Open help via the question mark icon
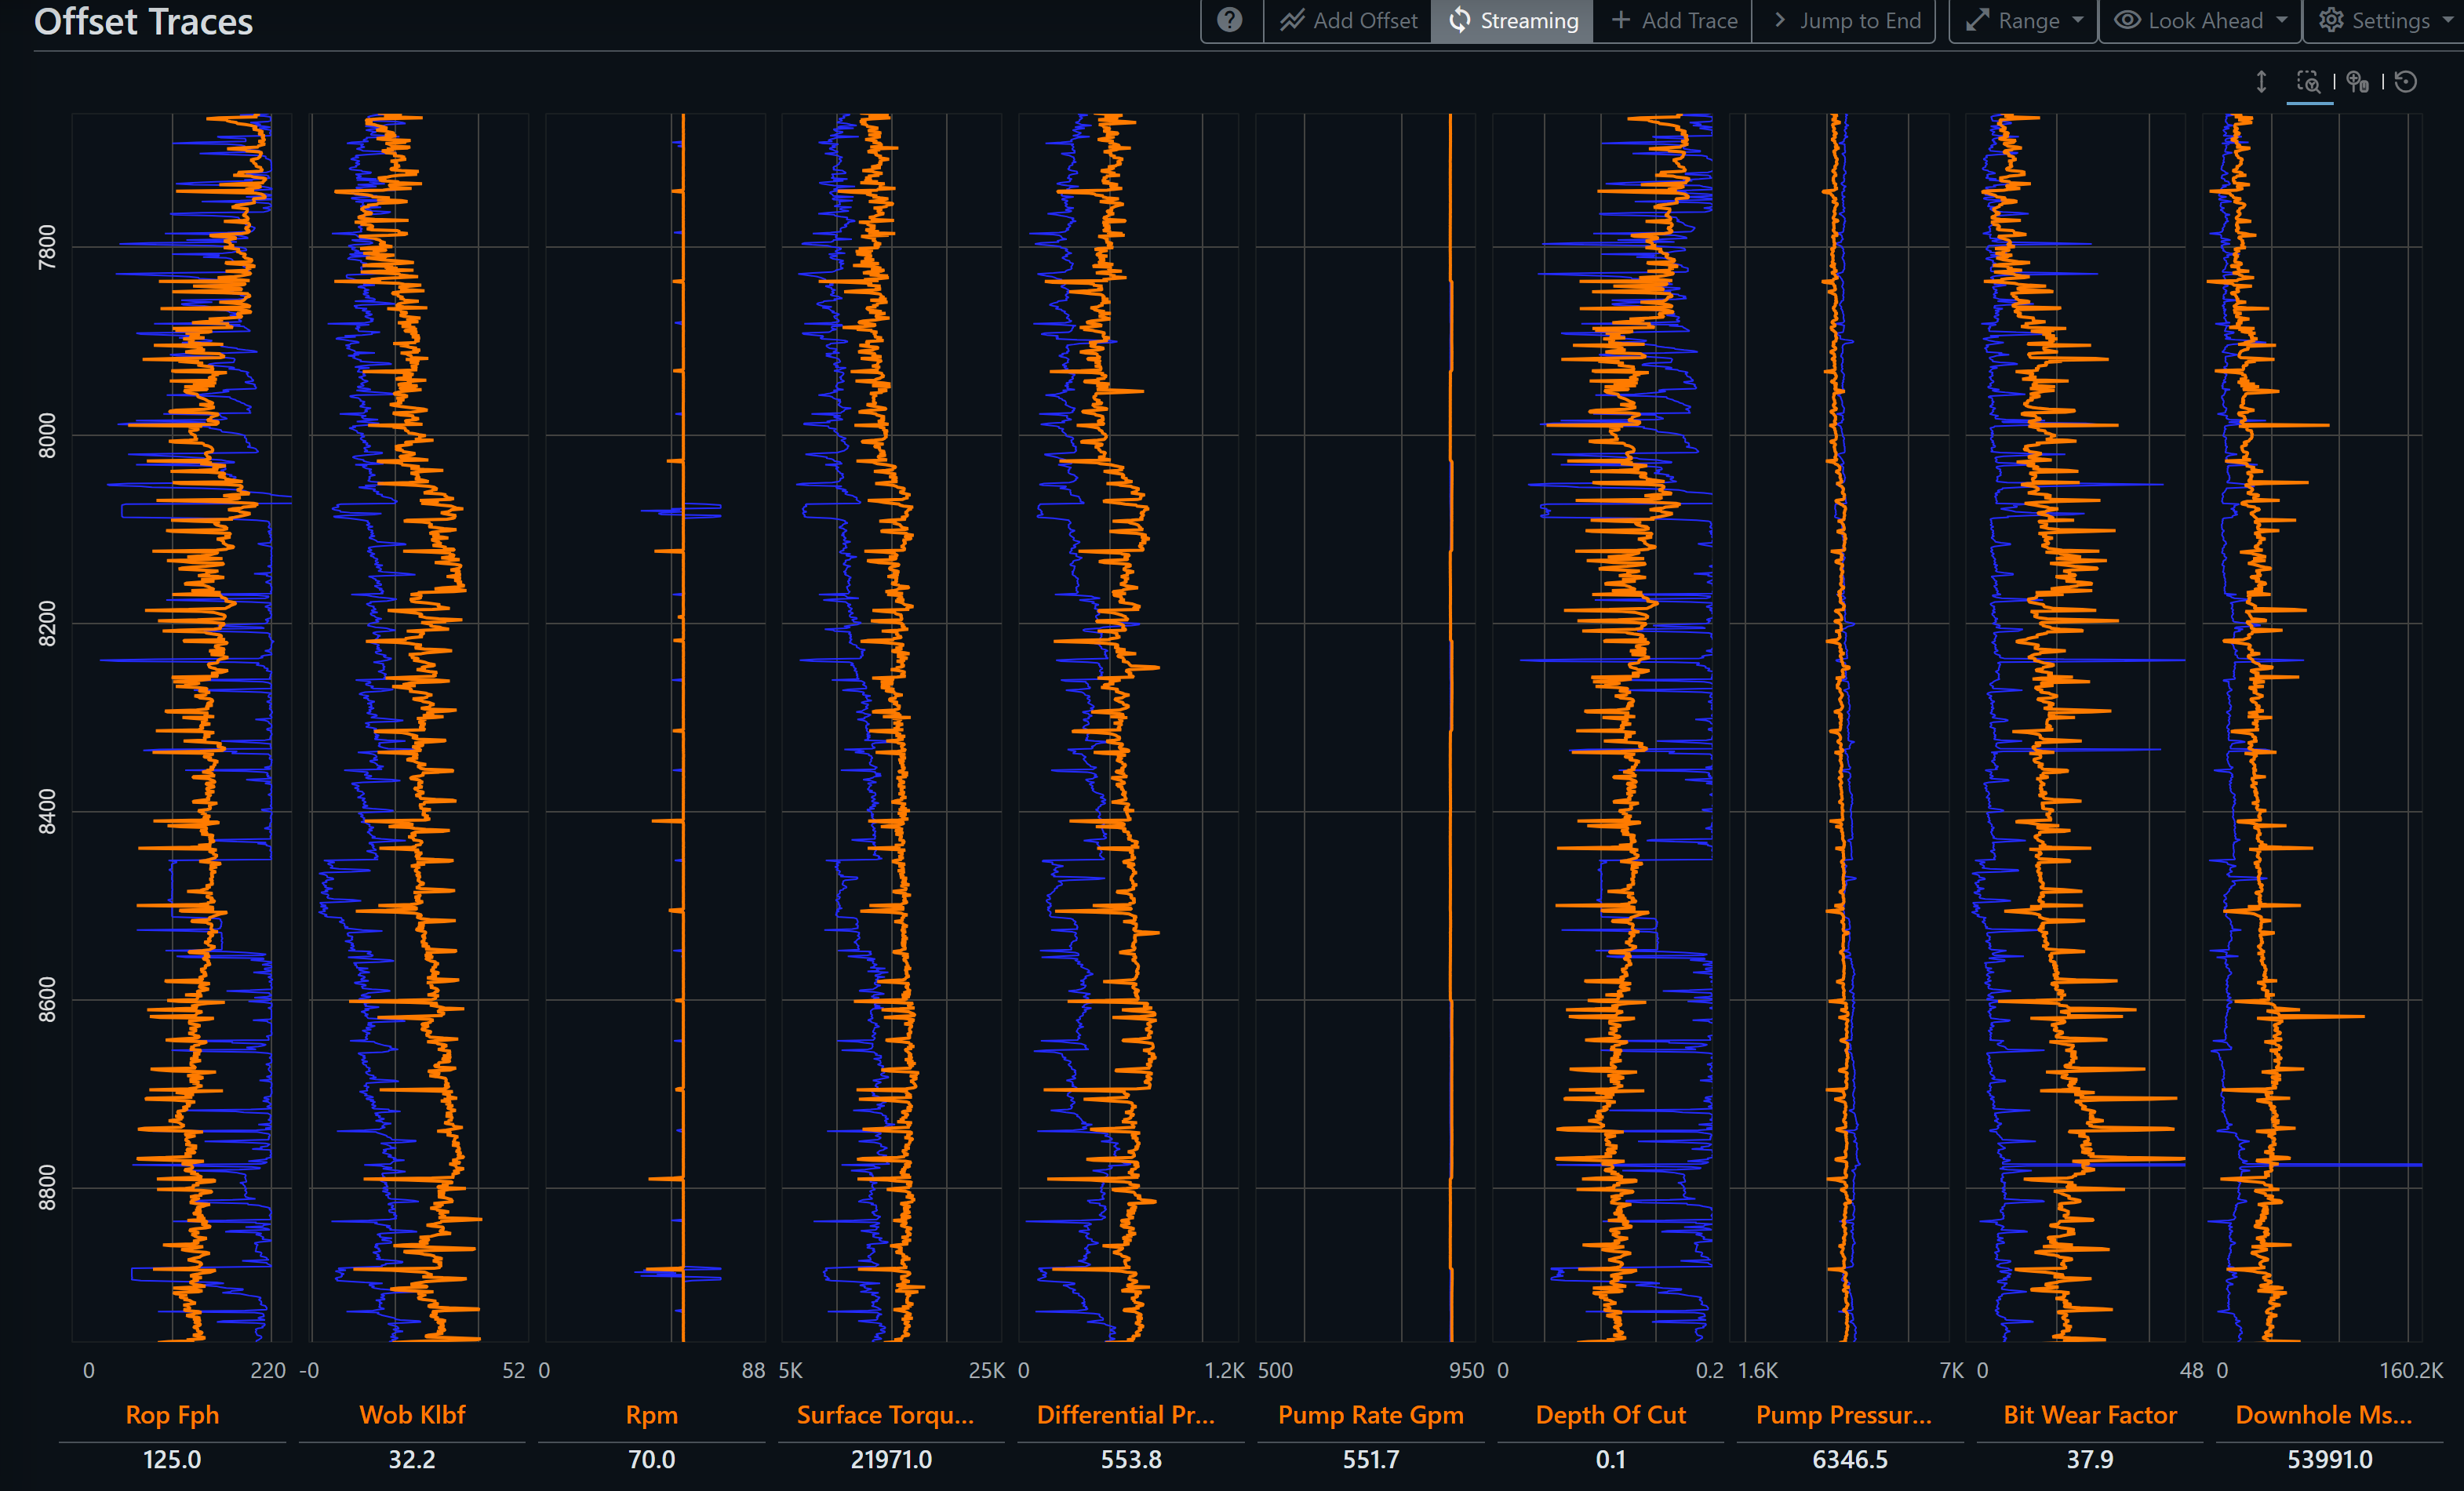2464x1491 pixels. 1230,20
